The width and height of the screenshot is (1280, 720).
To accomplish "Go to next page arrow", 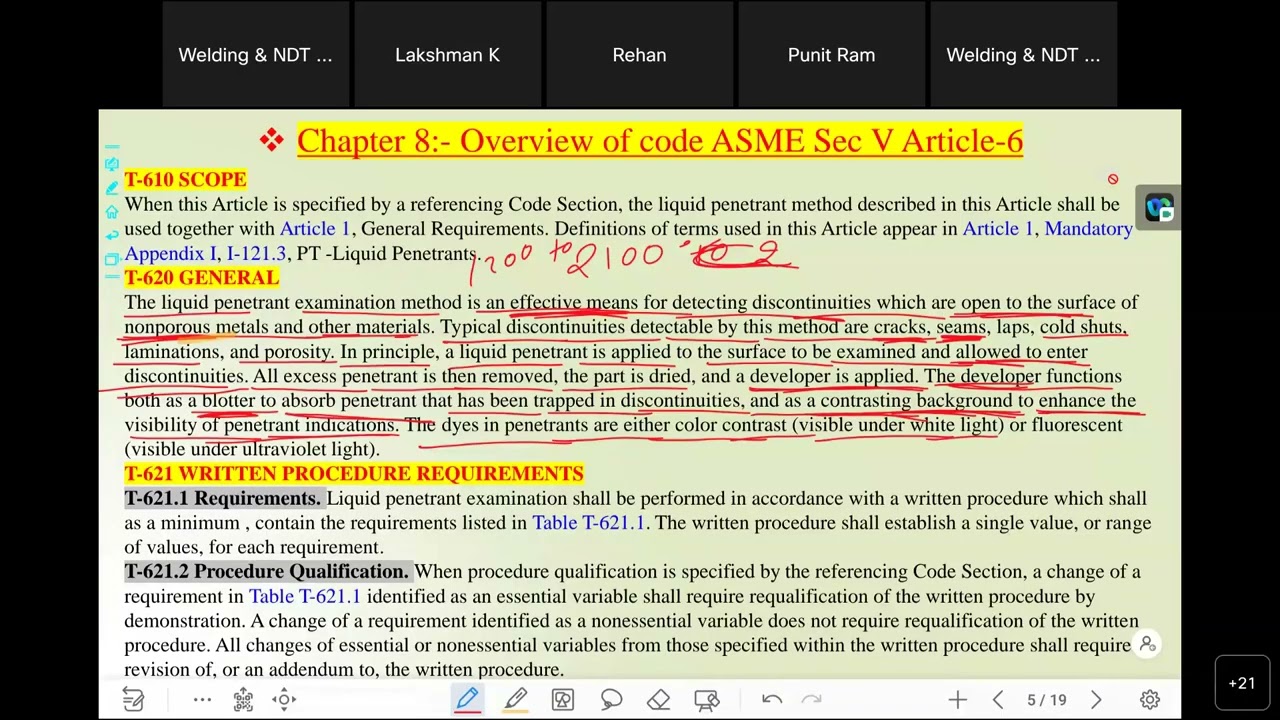I will 1096,700.
